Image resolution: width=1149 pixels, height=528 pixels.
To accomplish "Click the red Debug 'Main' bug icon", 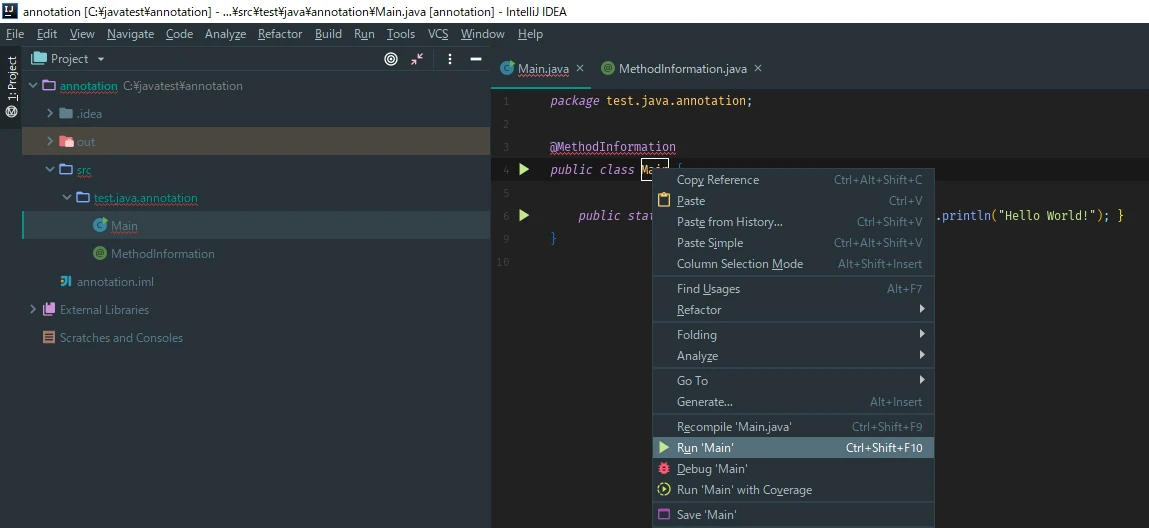I will [x=664, y=469].
